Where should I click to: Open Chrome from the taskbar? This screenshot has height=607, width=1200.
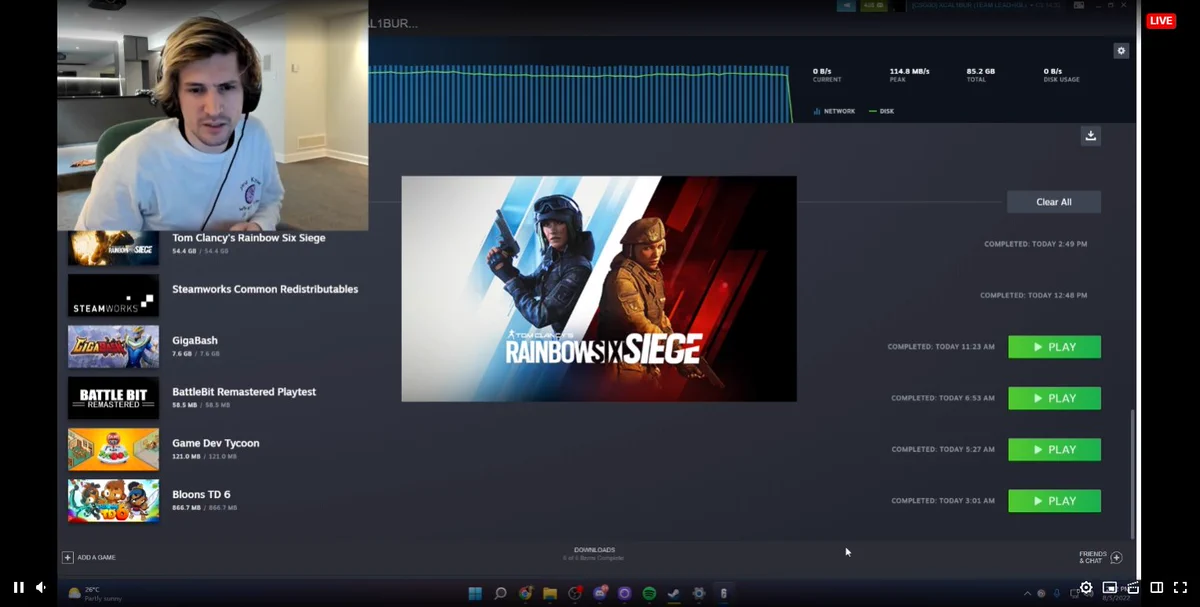click(526, 593)
